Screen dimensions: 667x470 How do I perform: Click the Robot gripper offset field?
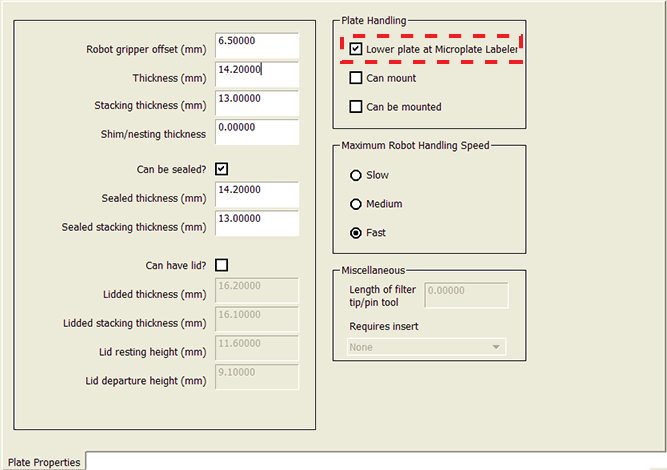[257, 46]
